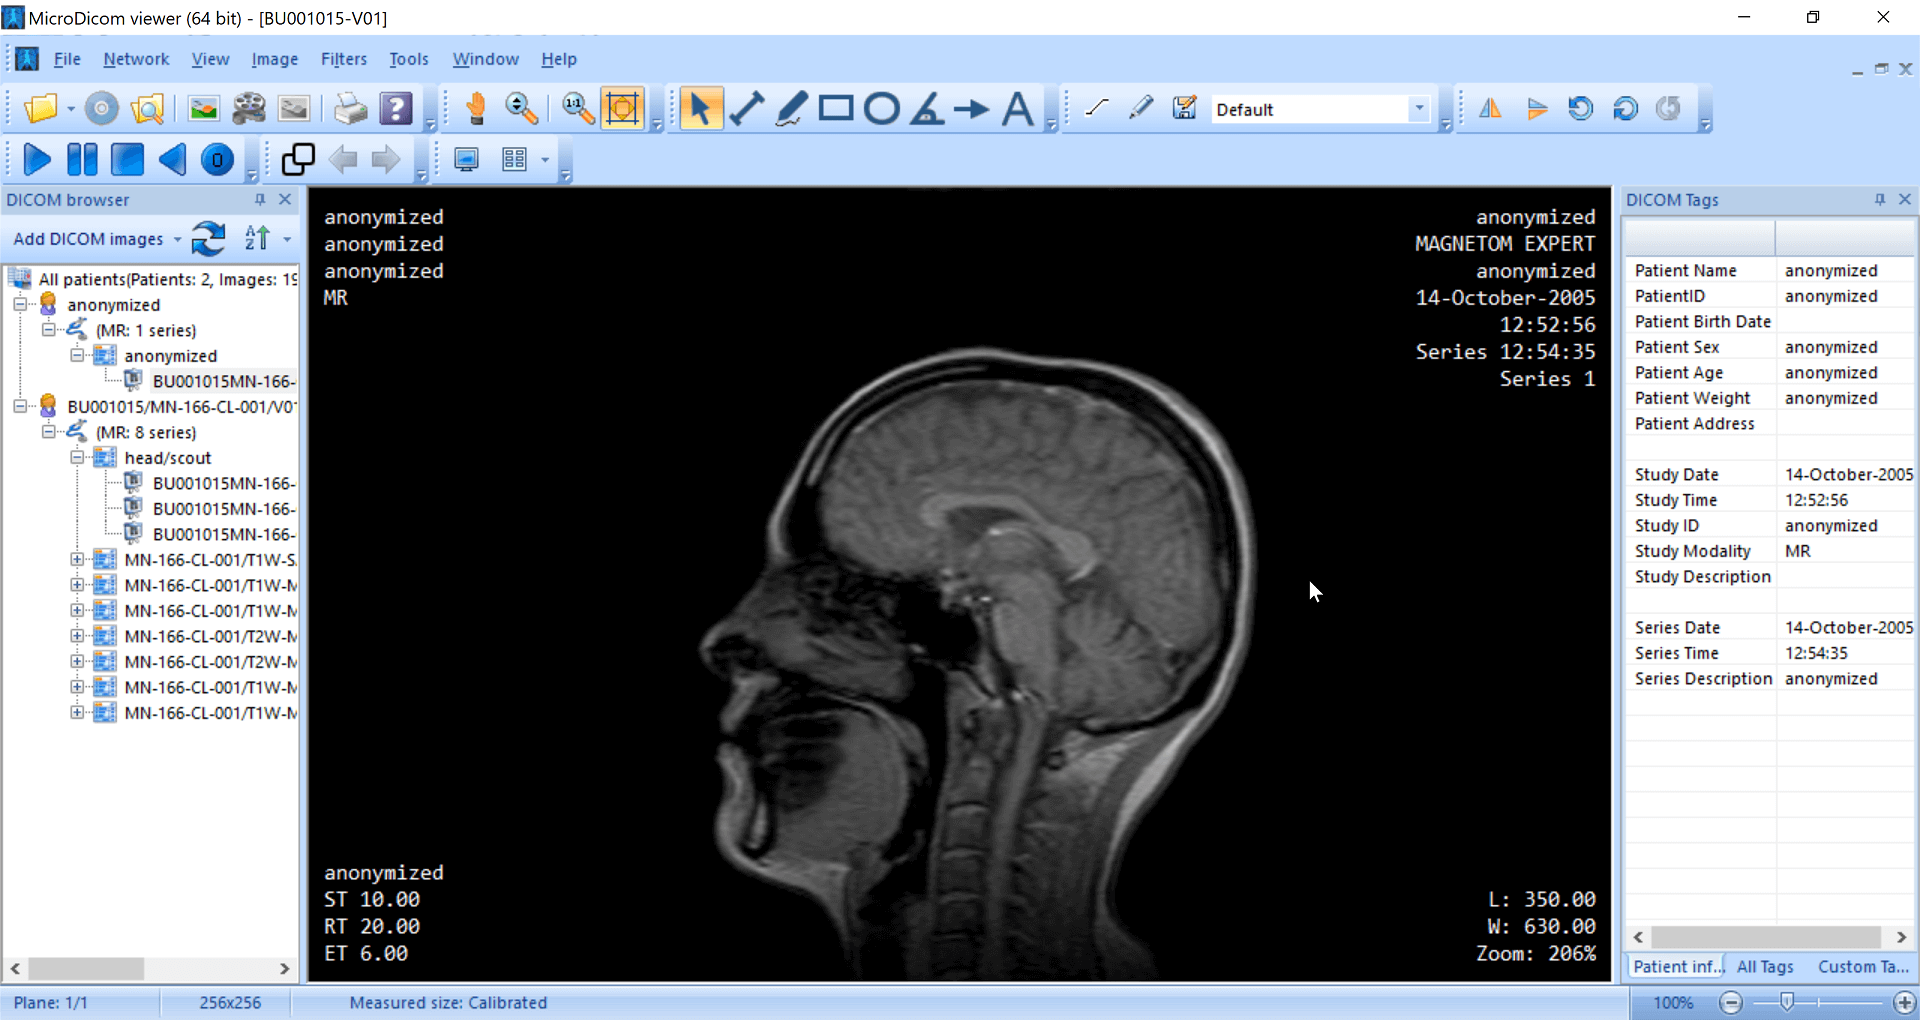
Task: Open the Default window preset dropdown
Action: 1420,108
